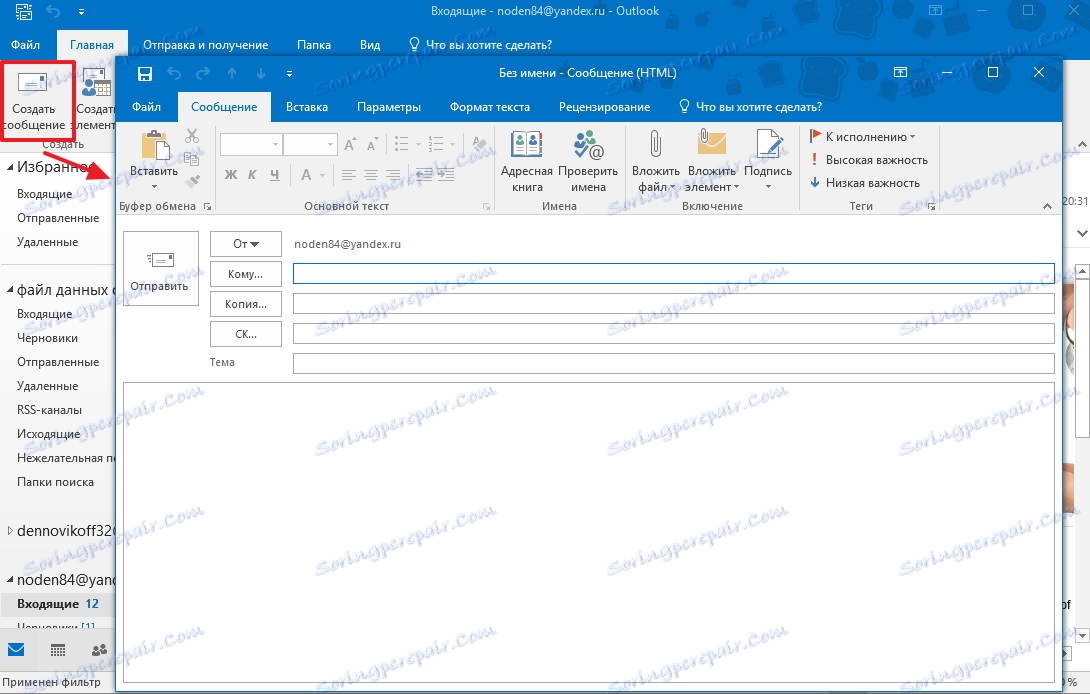Toggle Высокая важность flag
This screenshot has width=1090, height=694.
[x=869, y=160]
